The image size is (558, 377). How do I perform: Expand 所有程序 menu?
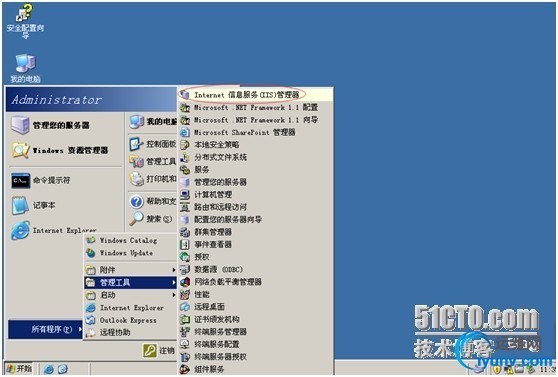[x=45, y=329]
